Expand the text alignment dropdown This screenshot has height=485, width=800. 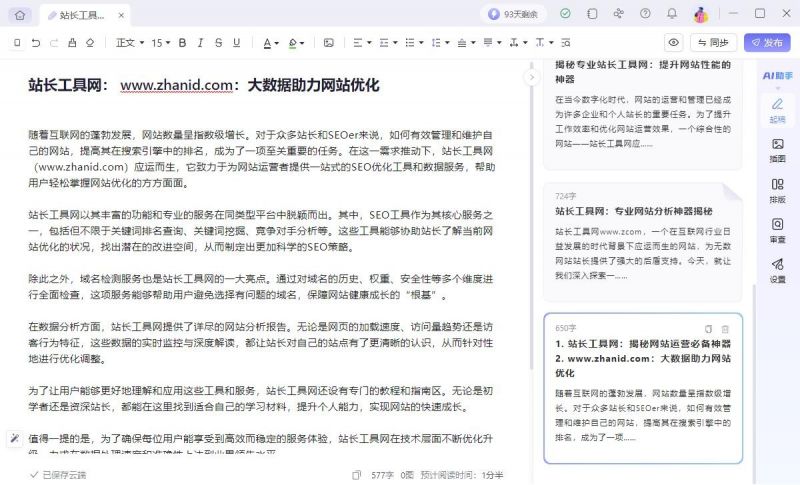coord(362,43)
